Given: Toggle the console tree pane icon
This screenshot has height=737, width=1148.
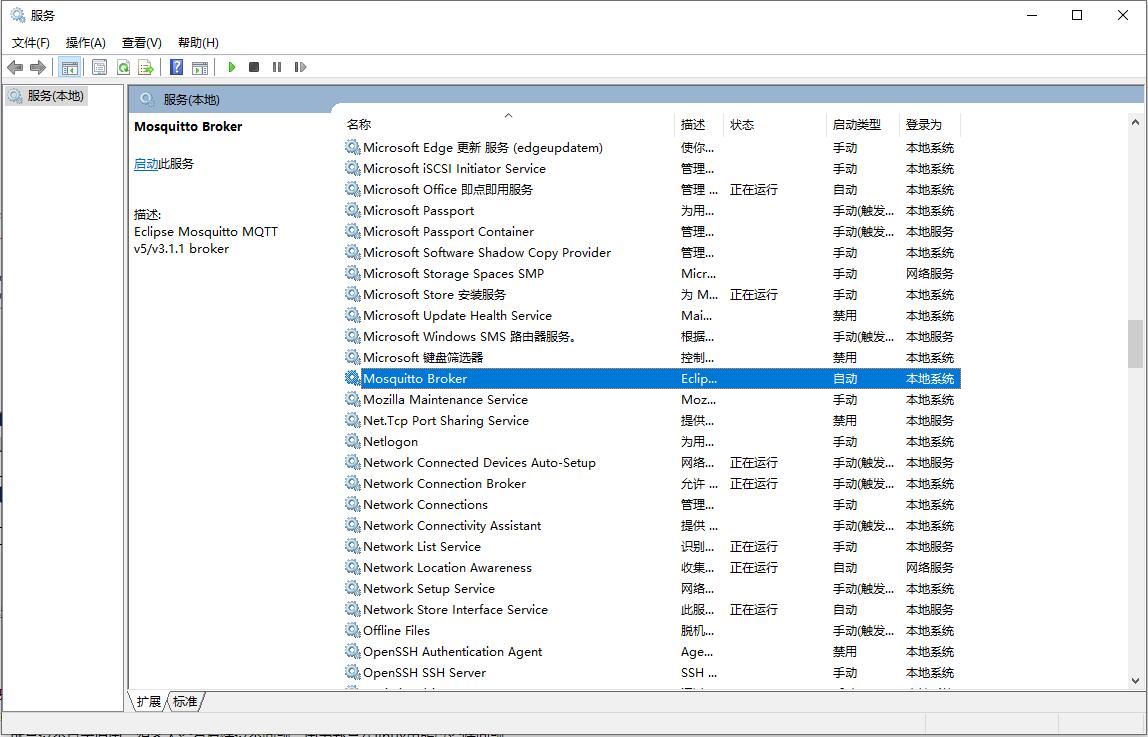Looking at the screenshot, I should (x=70, y=67).
